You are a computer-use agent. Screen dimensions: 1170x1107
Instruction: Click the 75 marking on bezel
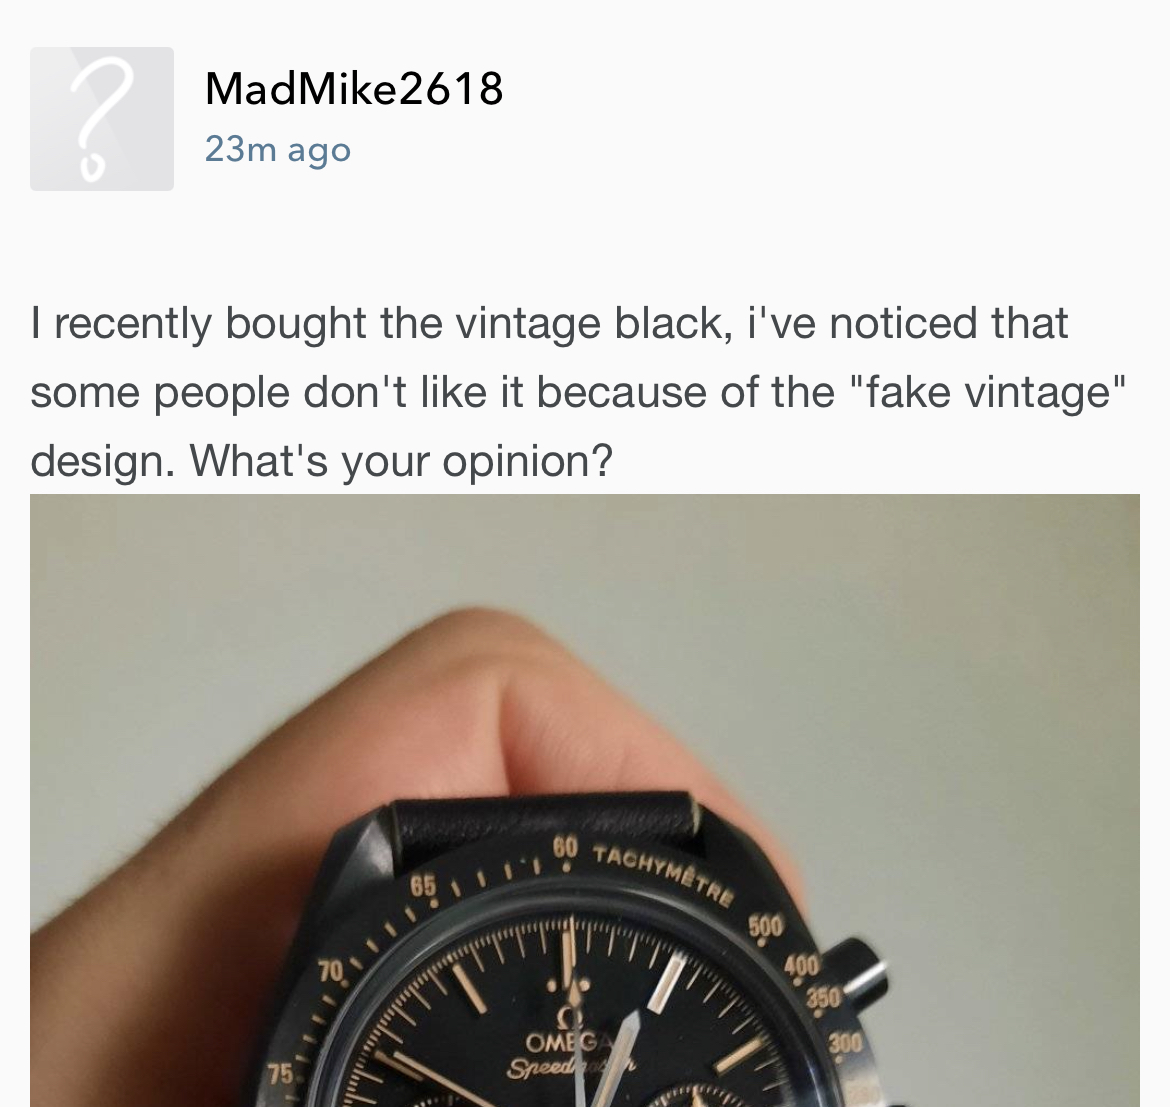280,1073
